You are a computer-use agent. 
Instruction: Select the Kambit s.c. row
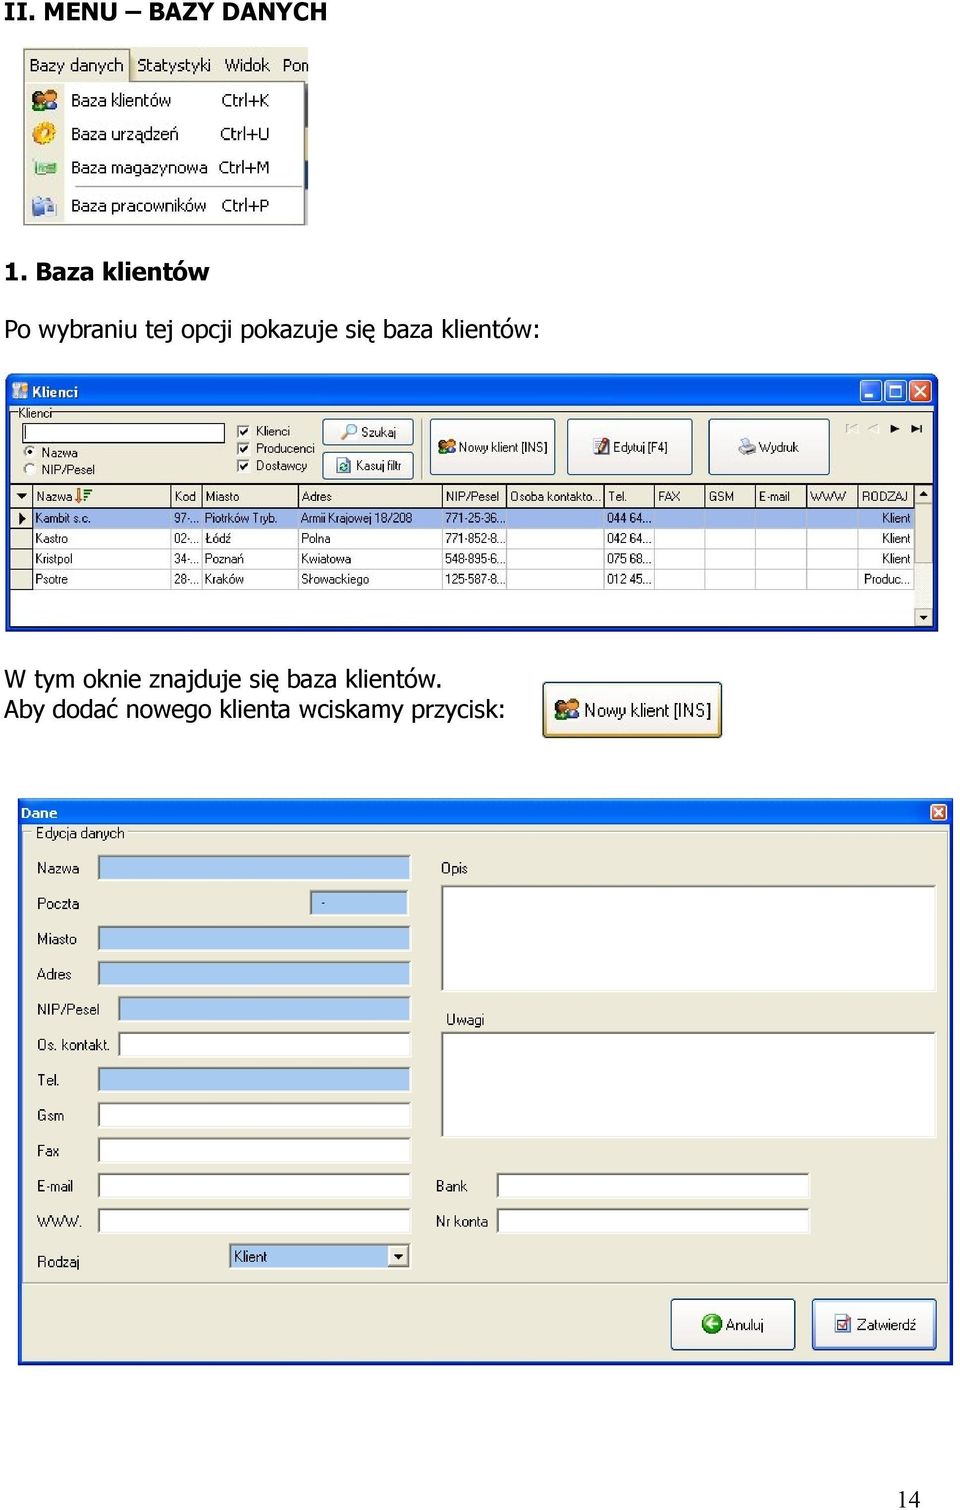pyautogui.click(x=462, y=518)
